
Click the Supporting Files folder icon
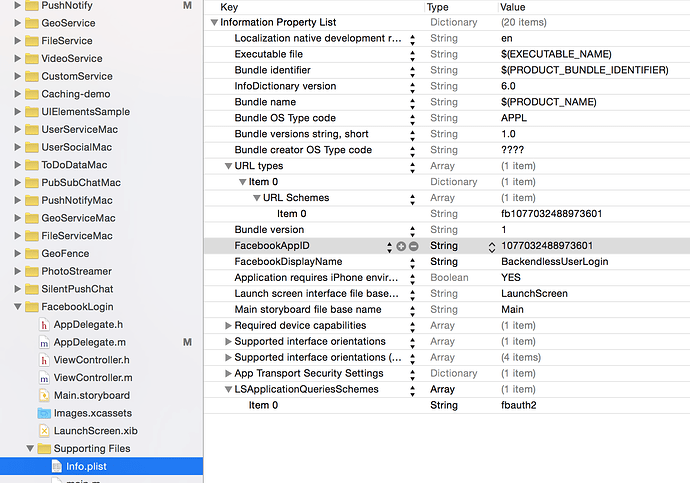tap(44, 448)
